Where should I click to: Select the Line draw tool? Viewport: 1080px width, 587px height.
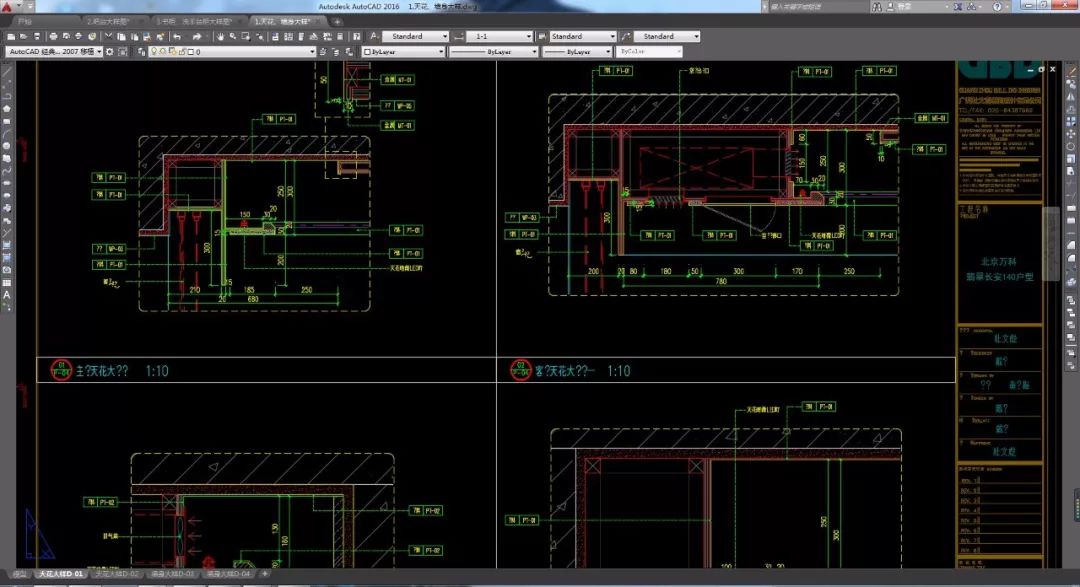[7, 73]
